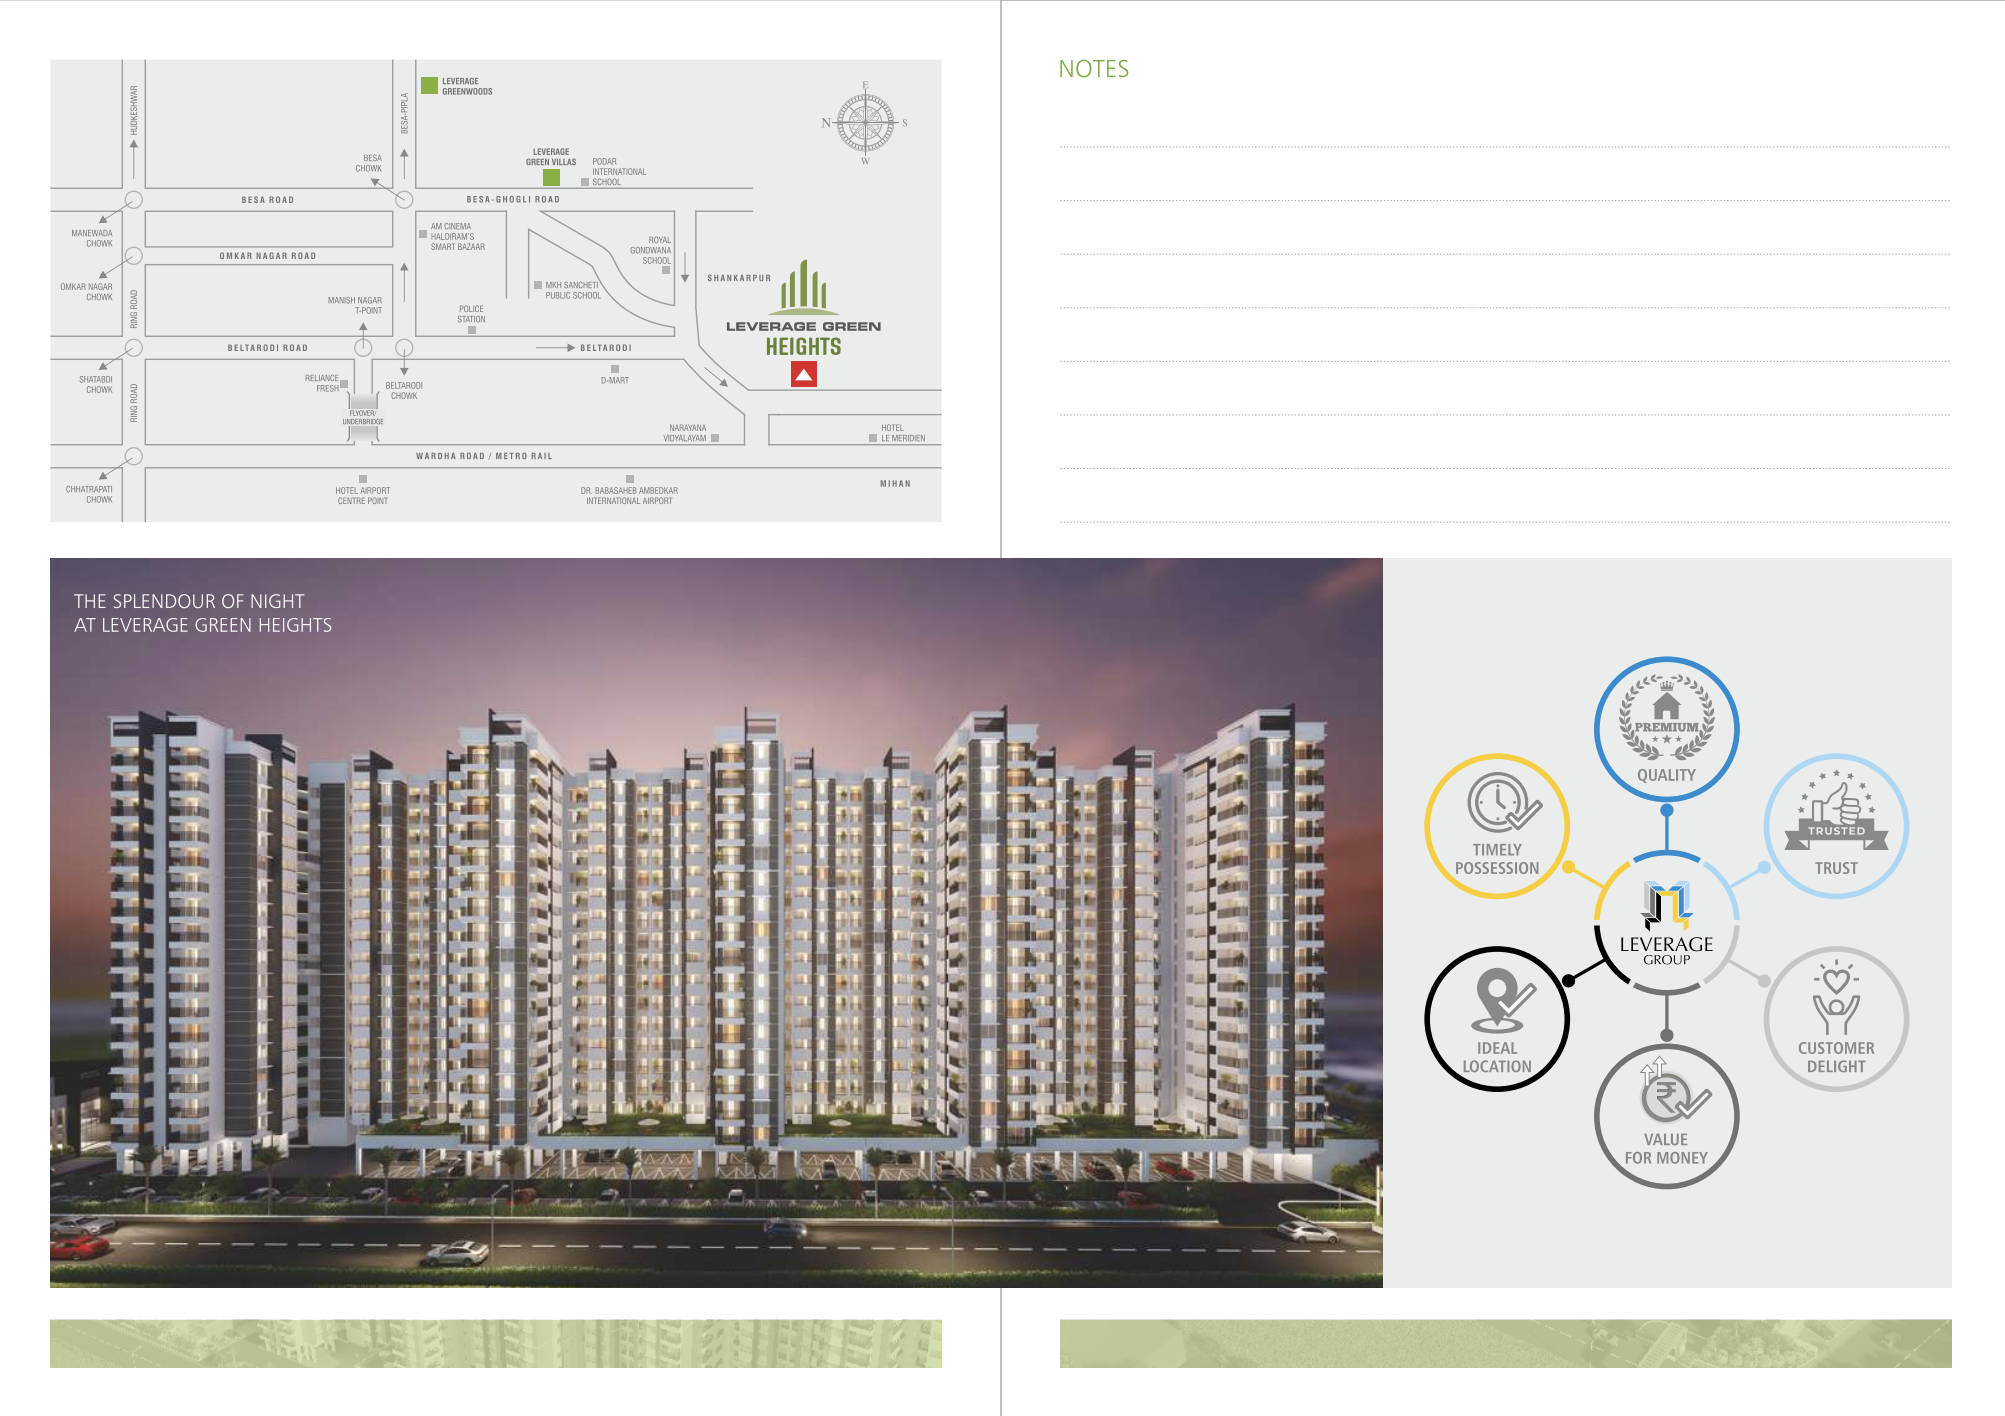
Task: Click the 'OMKAR NAGAR ROAD' label
Action: (x=268, y=256)
